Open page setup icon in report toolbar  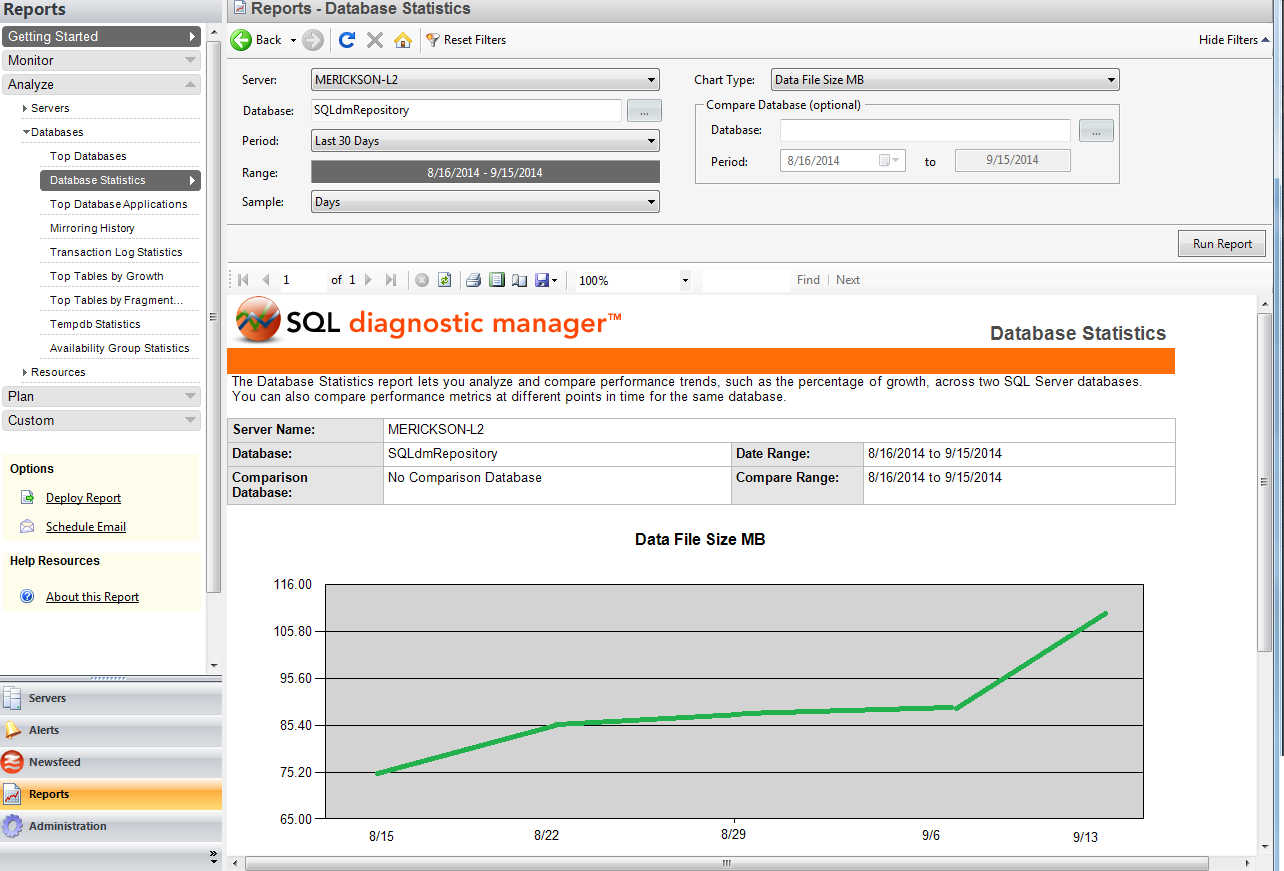(519, 280)
